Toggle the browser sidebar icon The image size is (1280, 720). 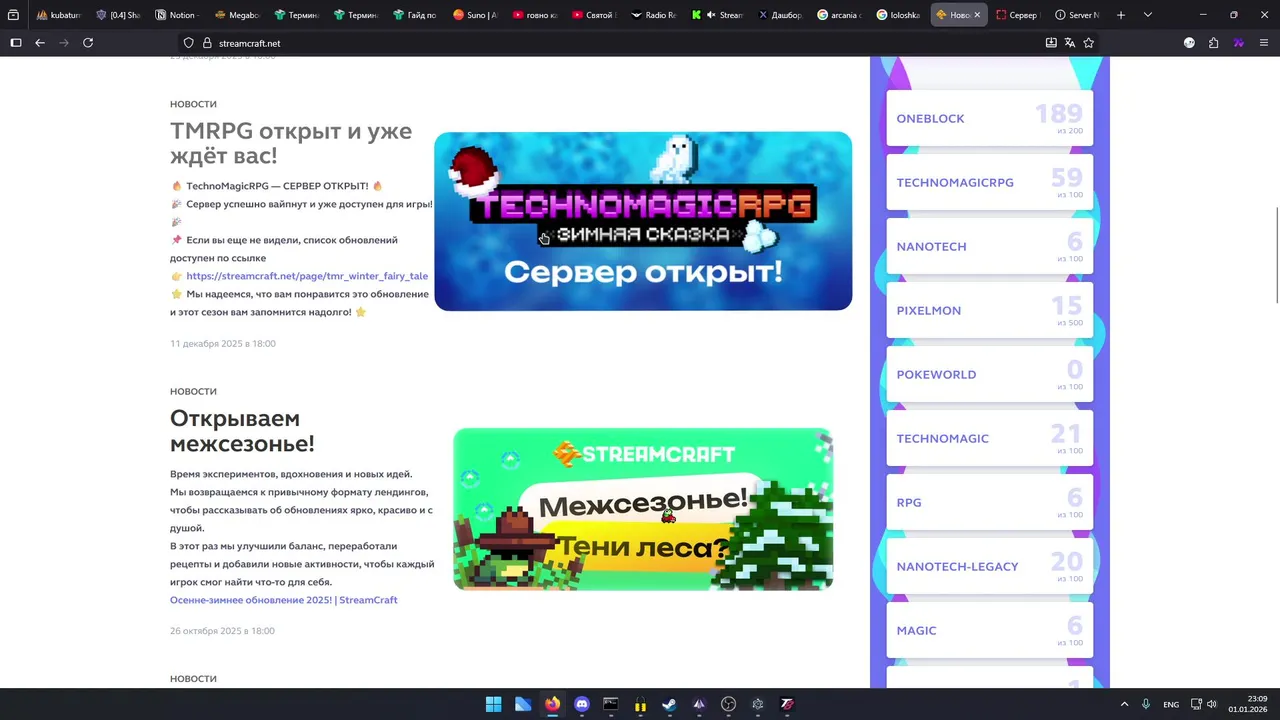point(15,43)
